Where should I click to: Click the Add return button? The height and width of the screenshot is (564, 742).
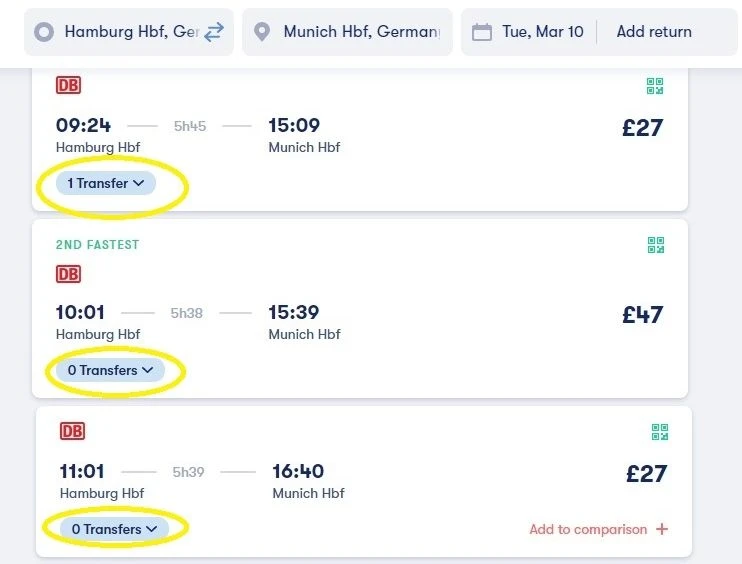(x=654, y=32)
